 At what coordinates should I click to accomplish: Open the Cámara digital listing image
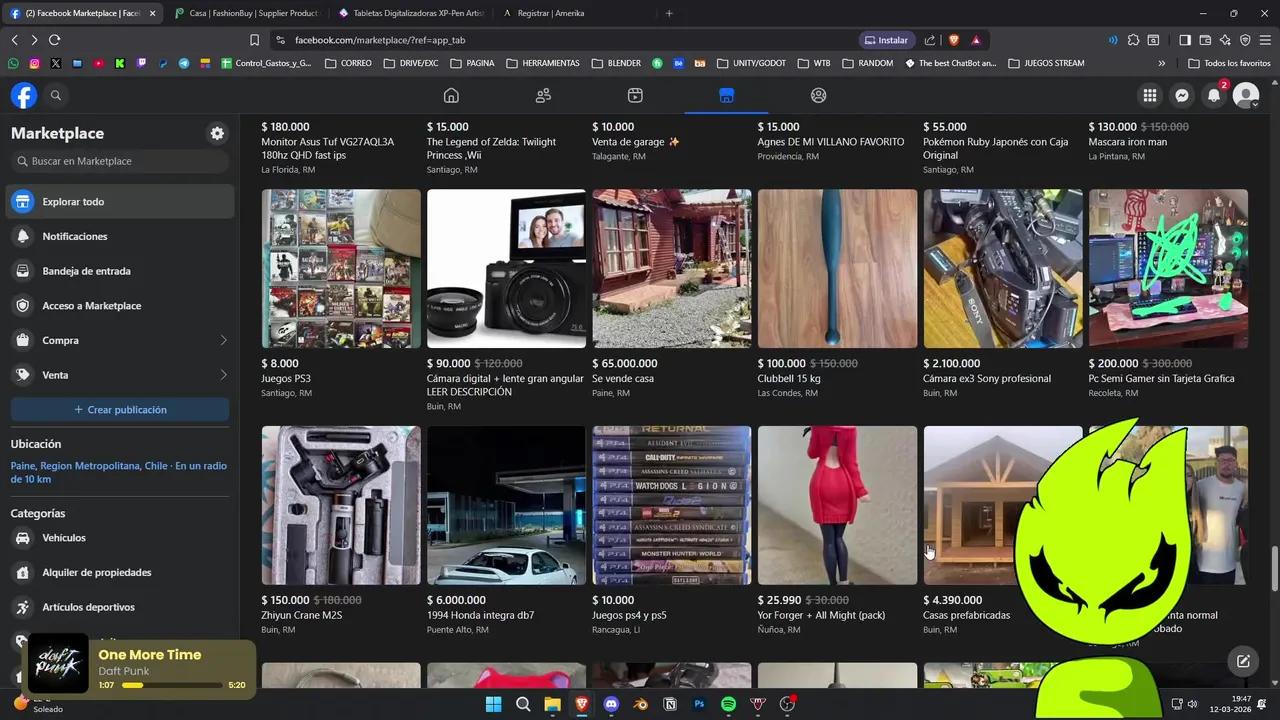point(506,269)
